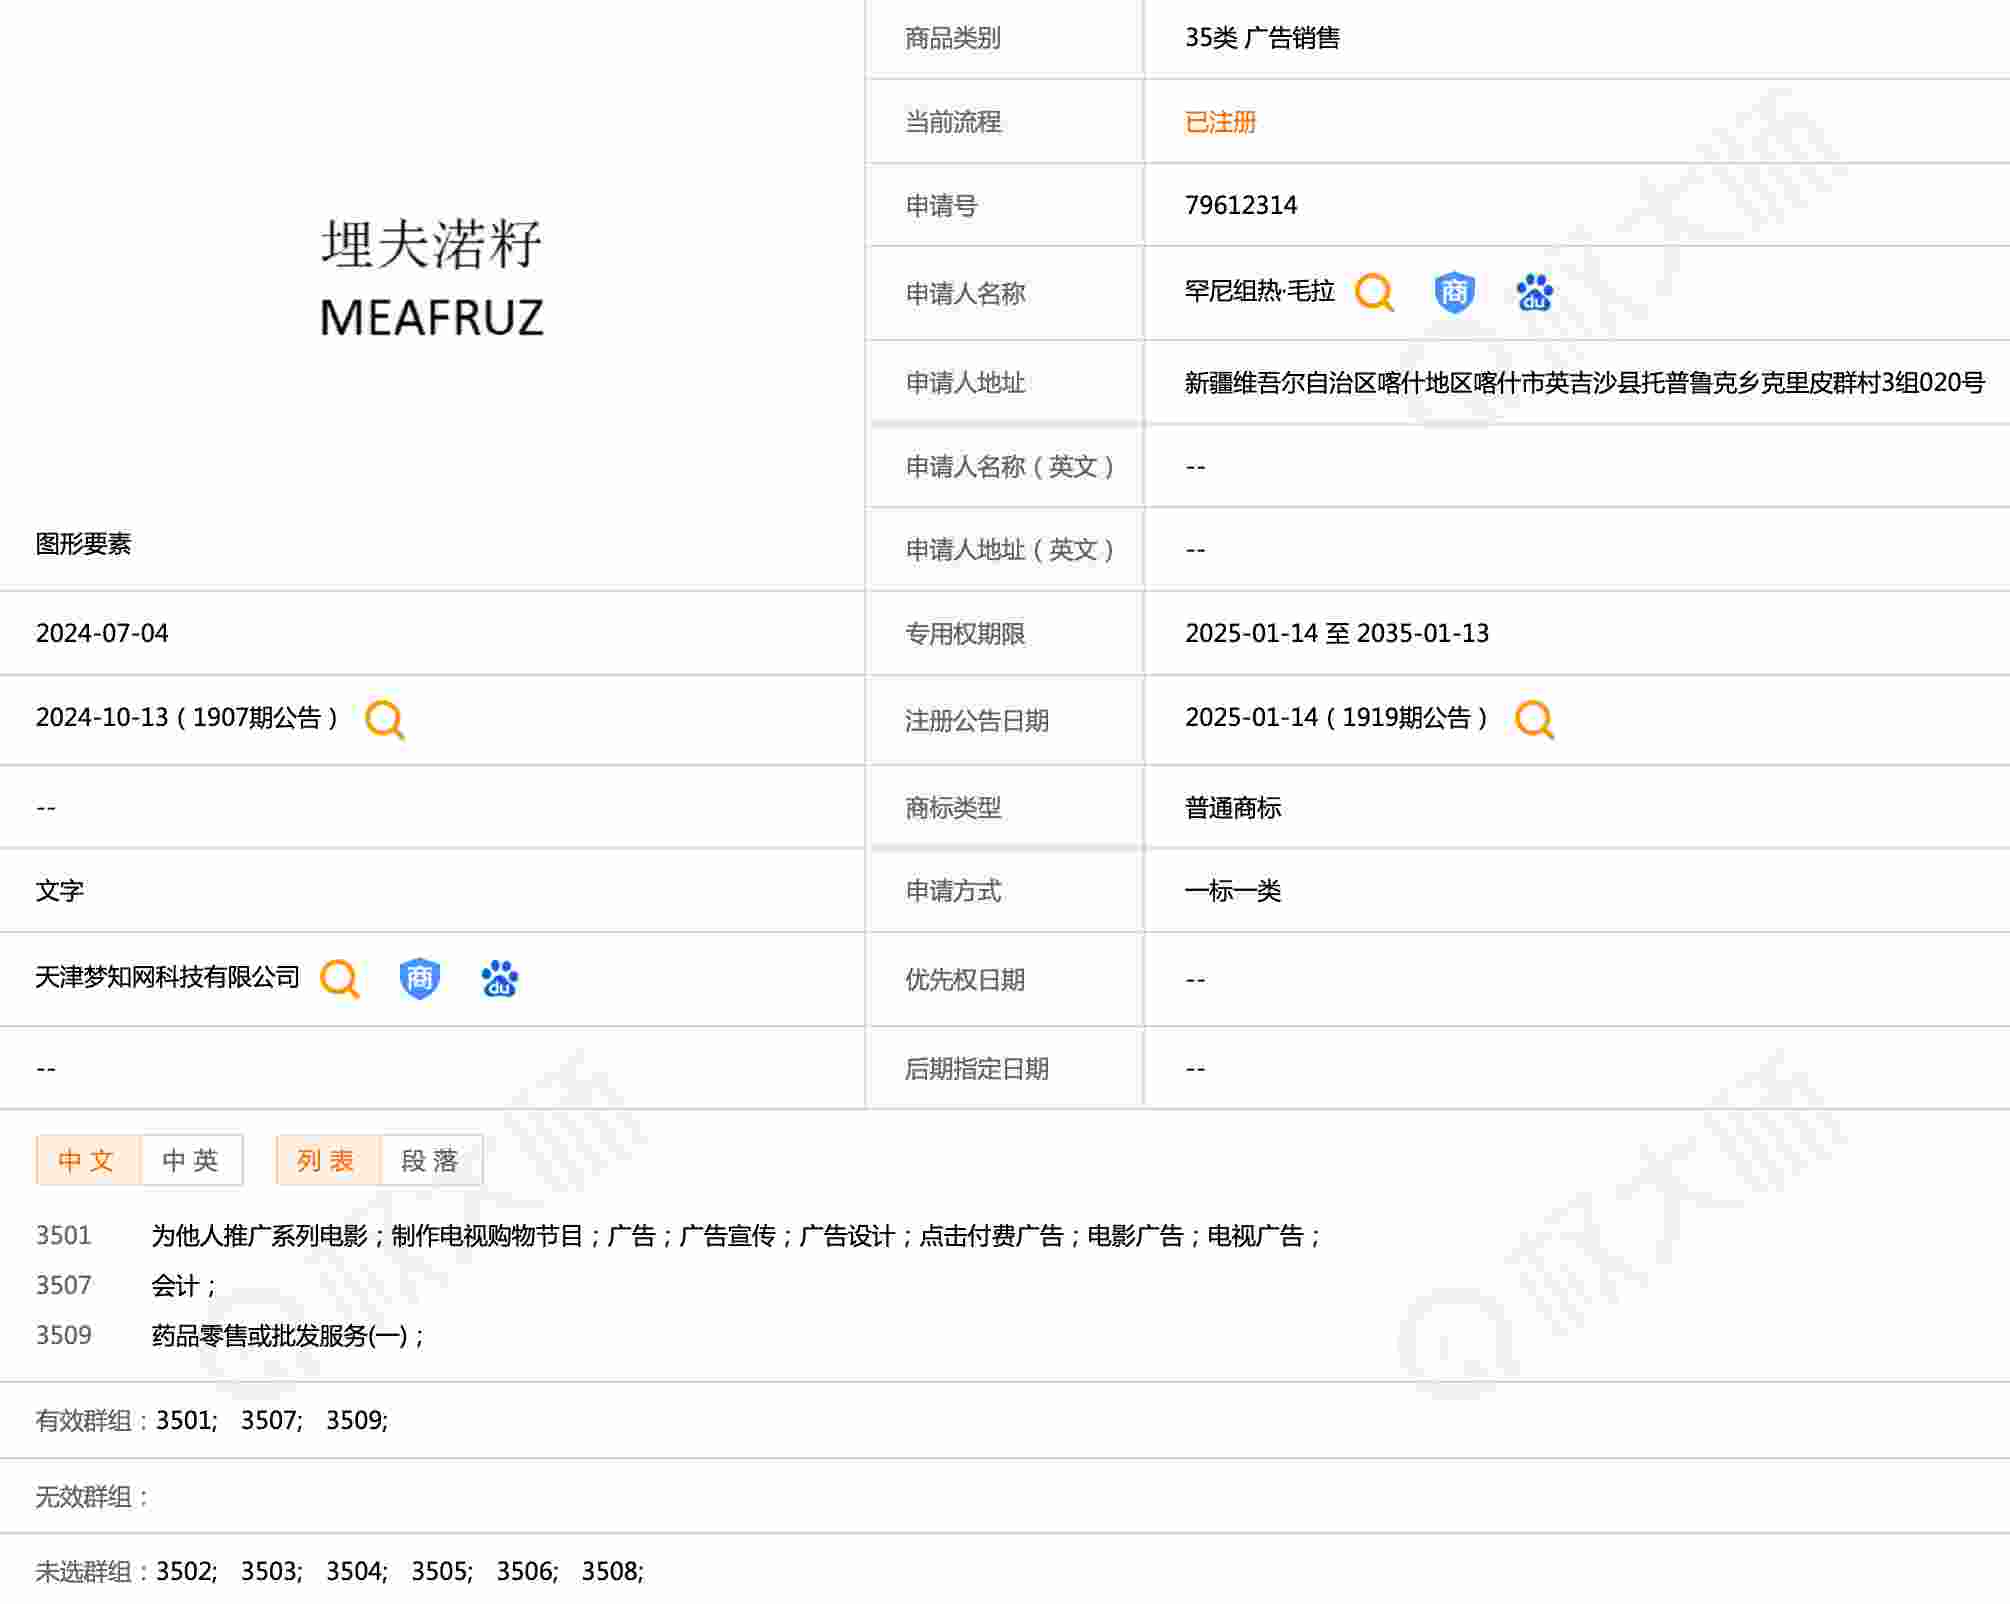The image size is (2010, 1604).
Task: Switch to 中文 language toggle
Action: pyautogui.click(x=88, y=1160)
